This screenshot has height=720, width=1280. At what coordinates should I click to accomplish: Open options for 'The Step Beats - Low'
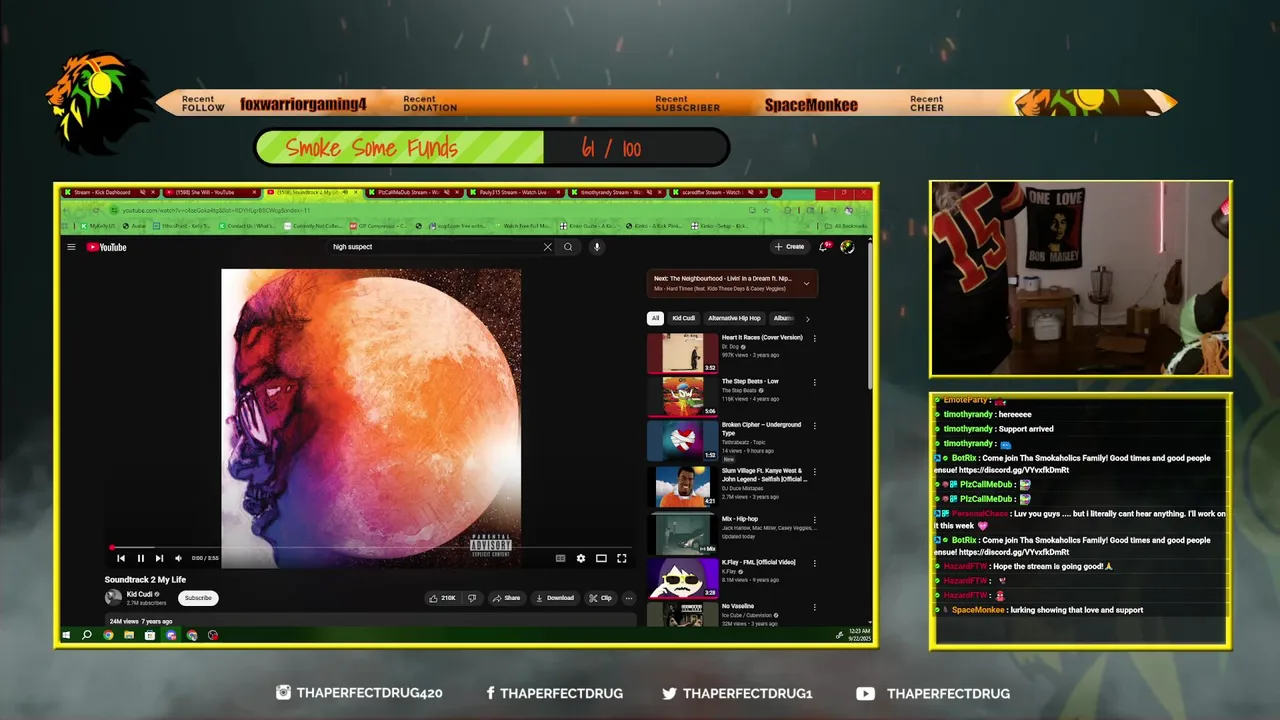(x=814, y=382)
